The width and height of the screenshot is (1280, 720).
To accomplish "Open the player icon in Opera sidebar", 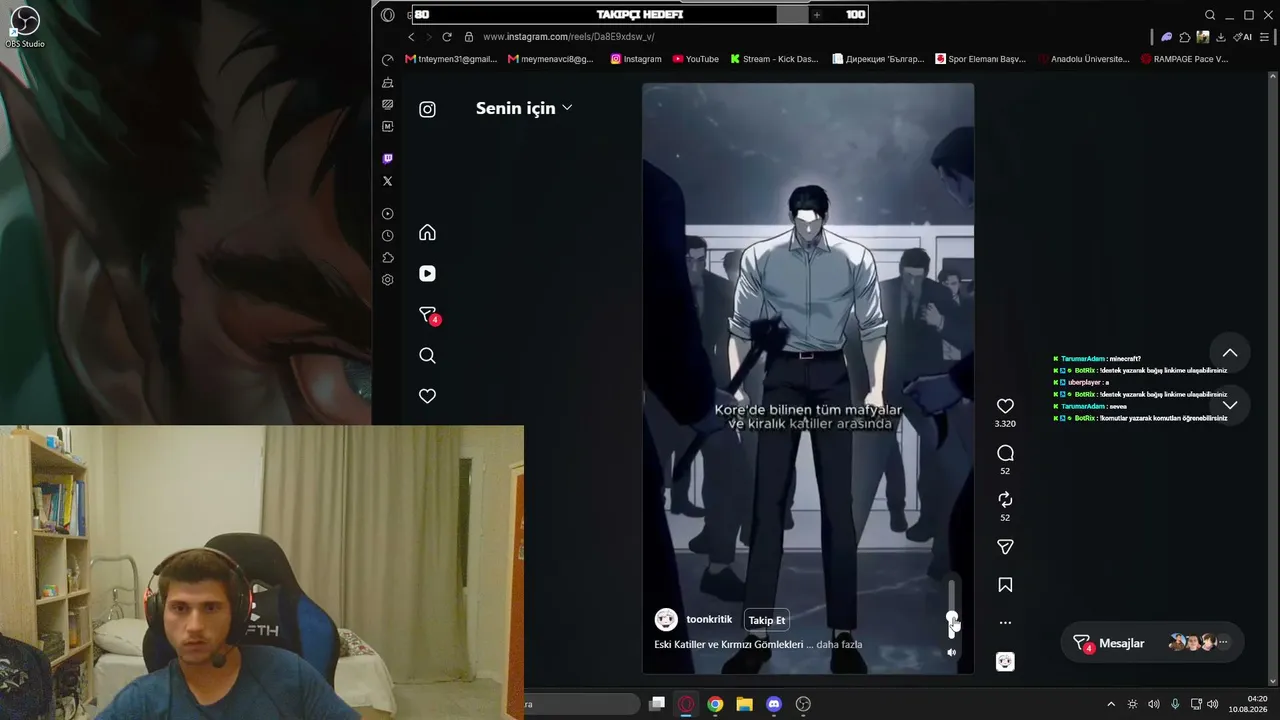I will pyautogui.click(x=388, y=214).
